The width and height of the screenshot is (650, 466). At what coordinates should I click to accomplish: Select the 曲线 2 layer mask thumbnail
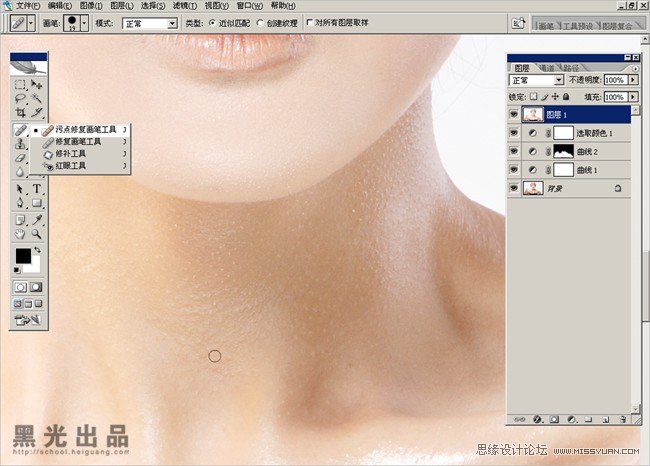click(563, 151)
